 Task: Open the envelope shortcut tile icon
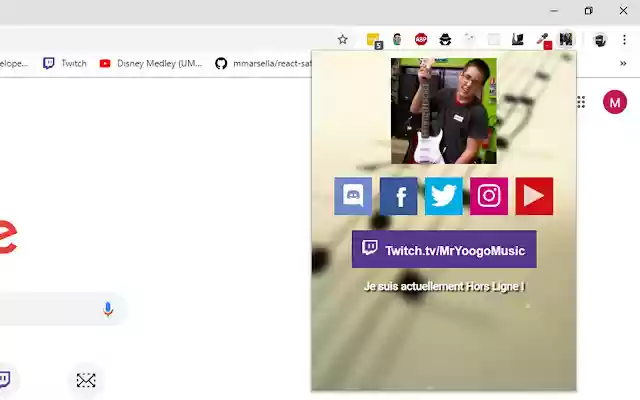click(86, 380)
